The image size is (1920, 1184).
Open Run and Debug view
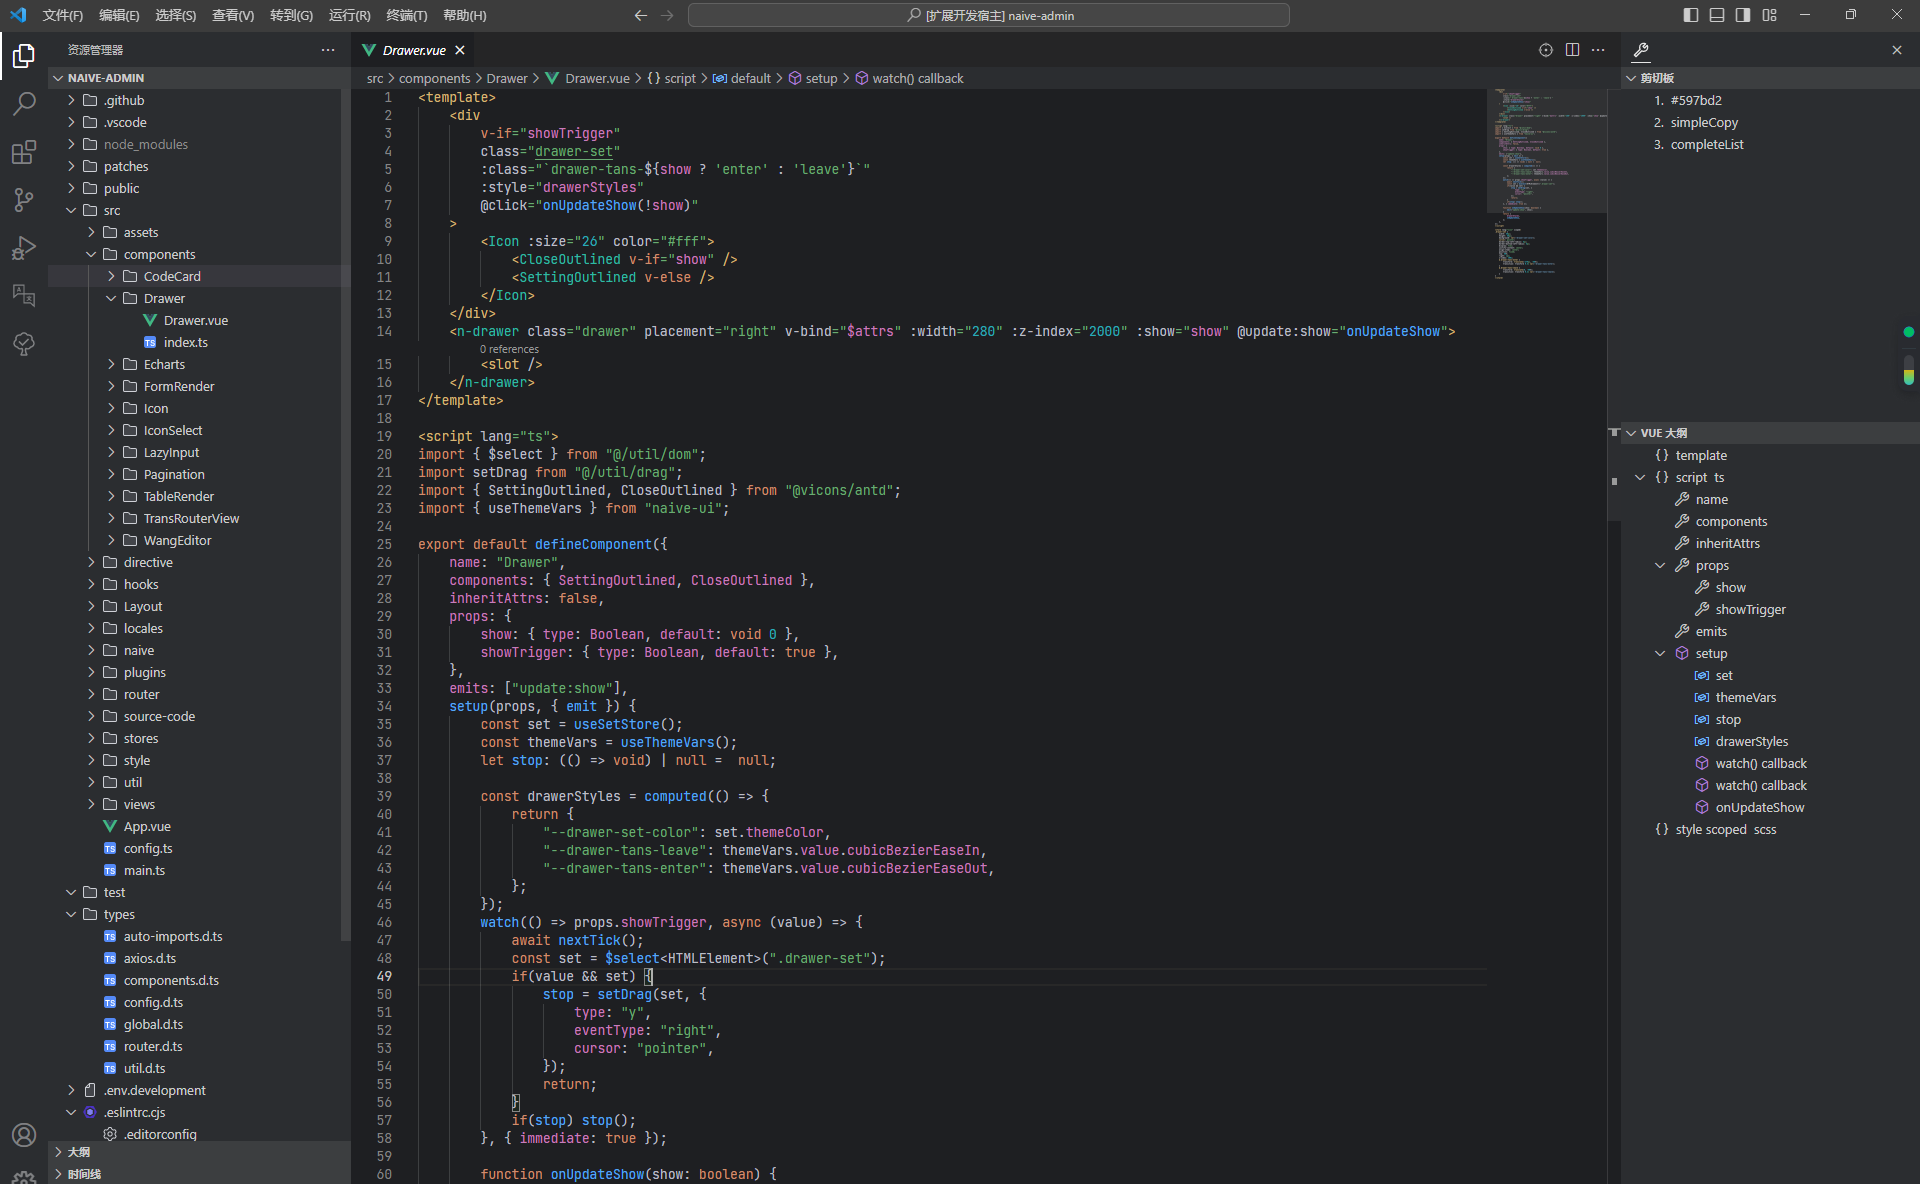click(x=24, y=248)
